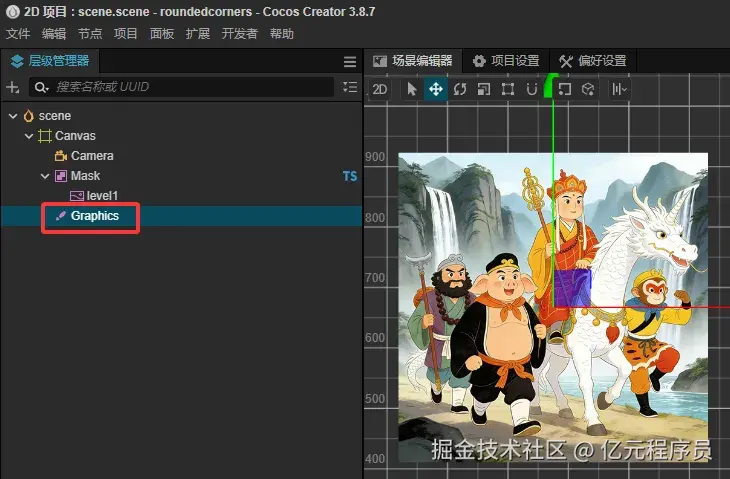730x479 pixels.
Task: Open the 面板 menu
Action: coord(162,34)
